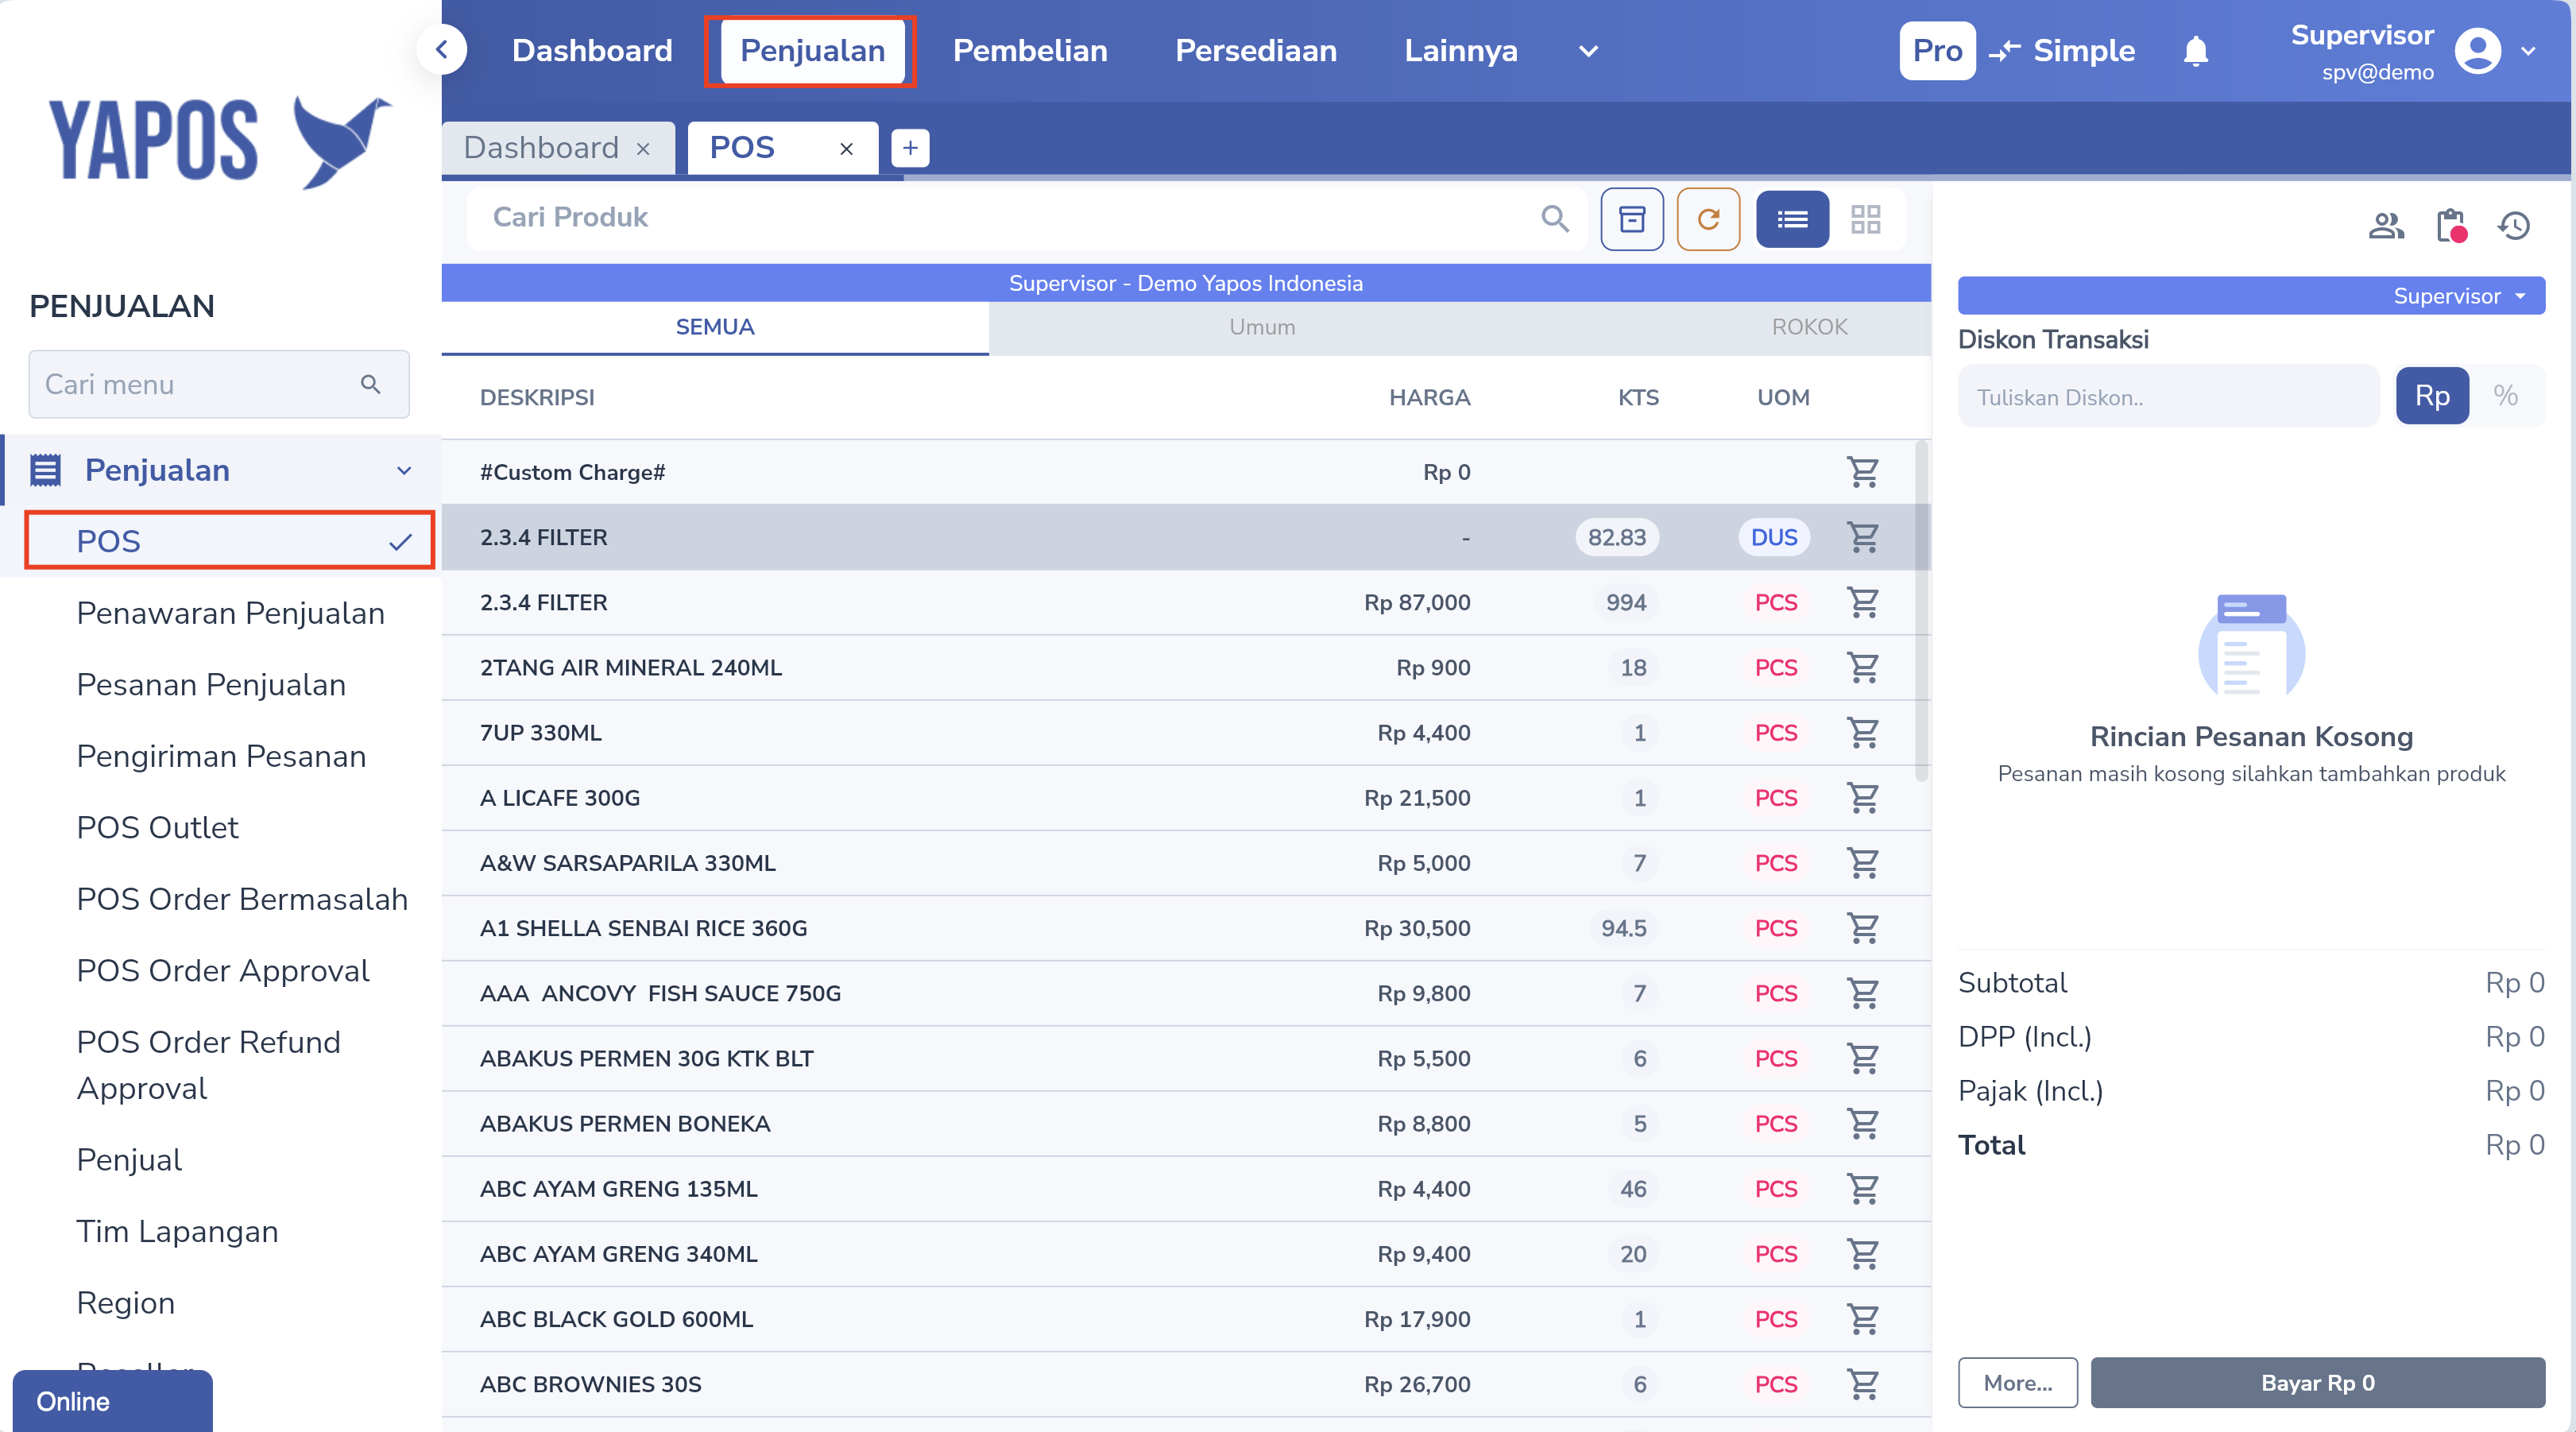Open the Pembelian top menu

pos(1030,51)
